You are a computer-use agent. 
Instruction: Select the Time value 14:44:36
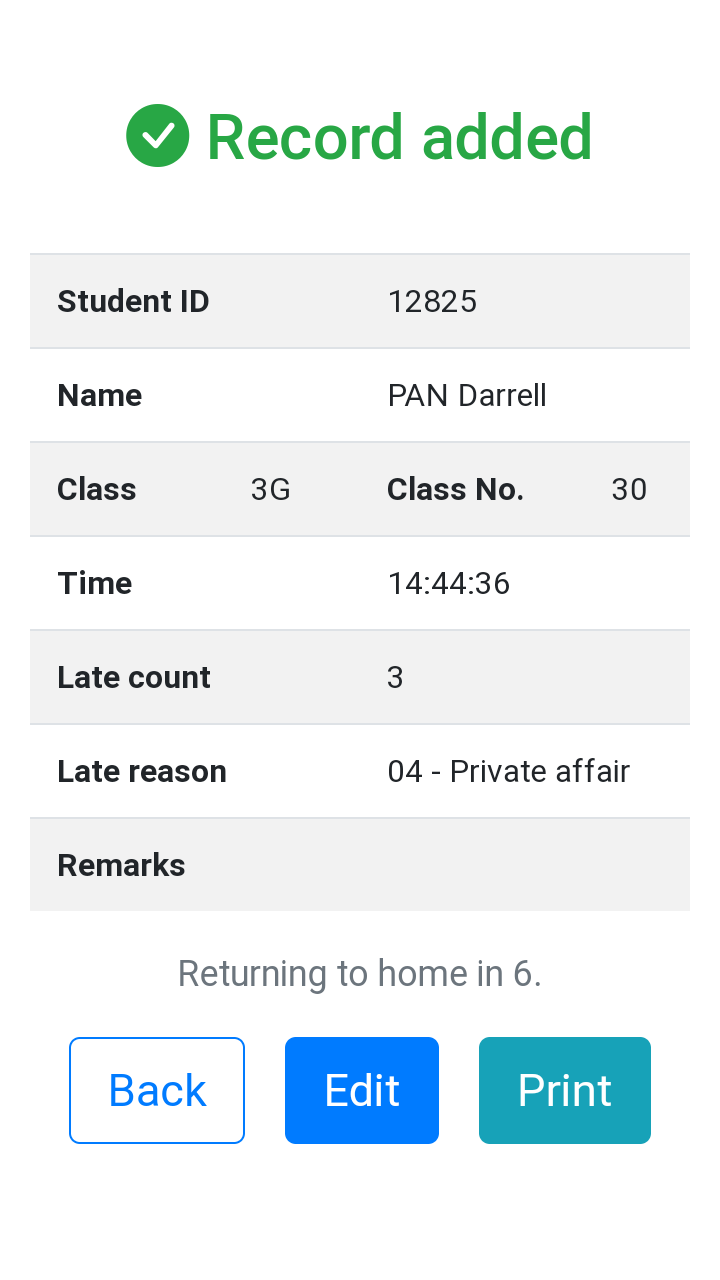[x=448, y=583]
